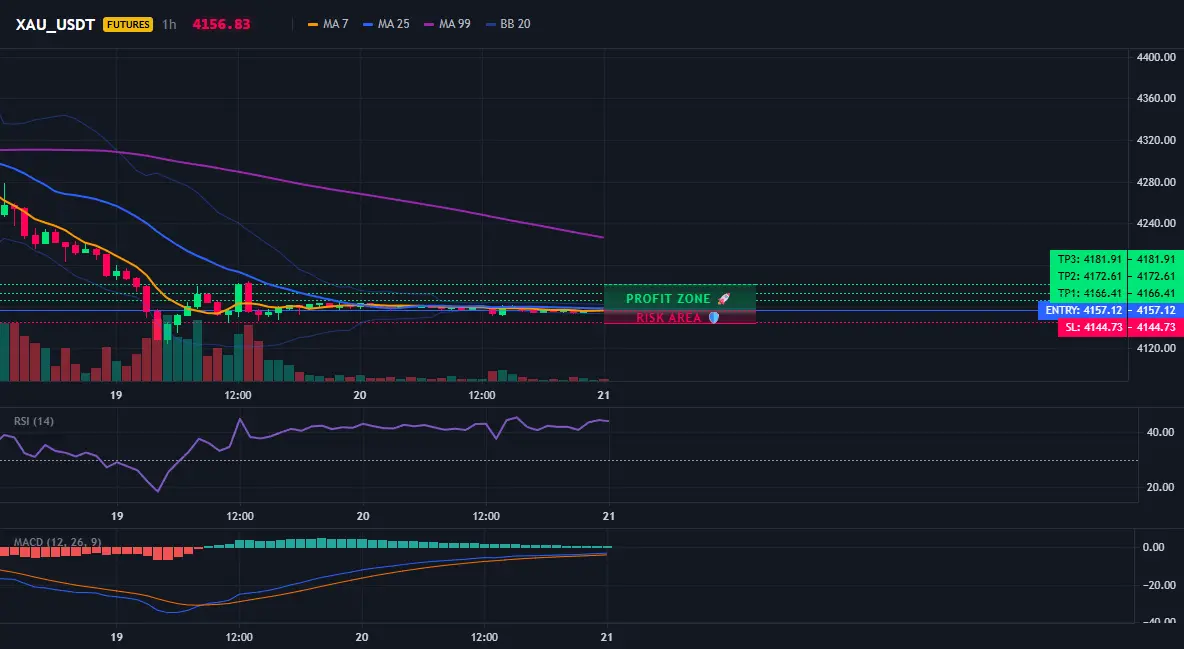Screen dimensions: 1184x649
Task: Toggle the MA 99 legend indicator
Action: 447,24
